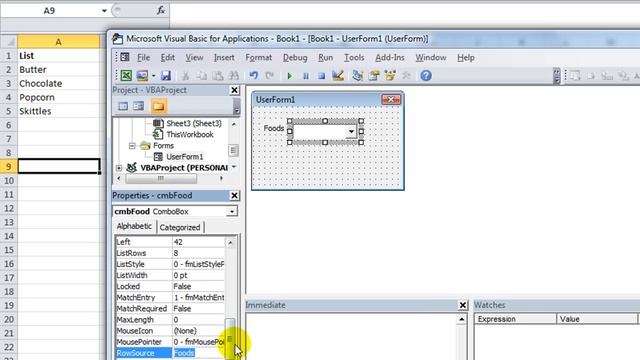
Task: Click the Redo arrow icon
Action: point(269,76)
